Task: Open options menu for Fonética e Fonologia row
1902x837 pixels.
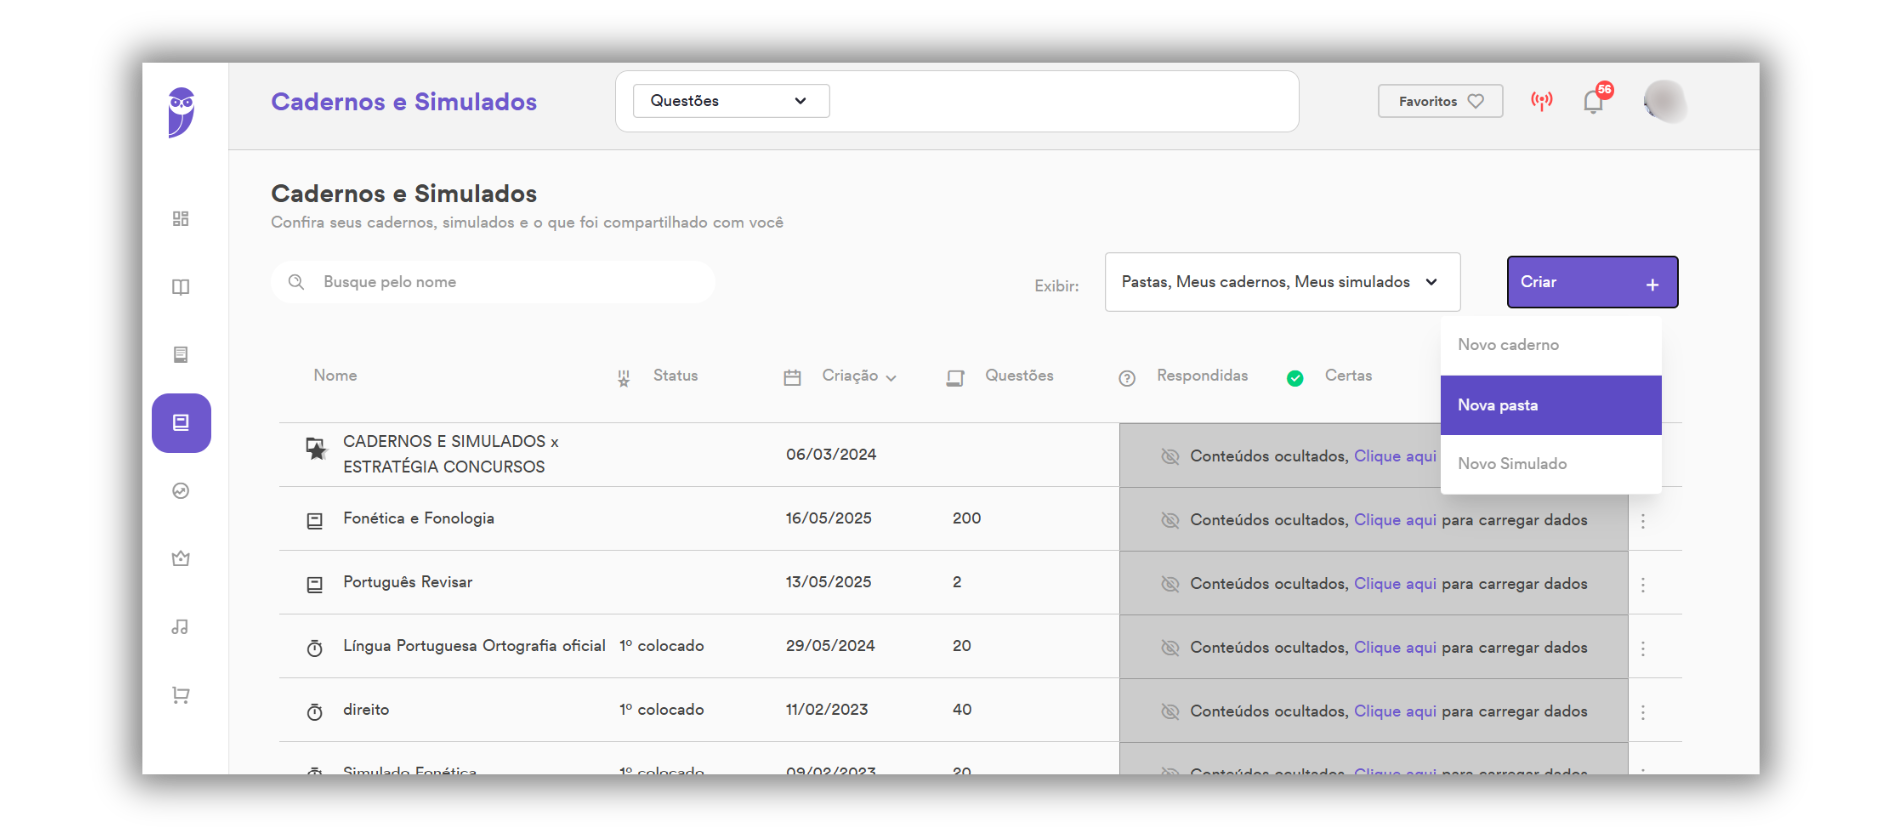Action: 1643,521
